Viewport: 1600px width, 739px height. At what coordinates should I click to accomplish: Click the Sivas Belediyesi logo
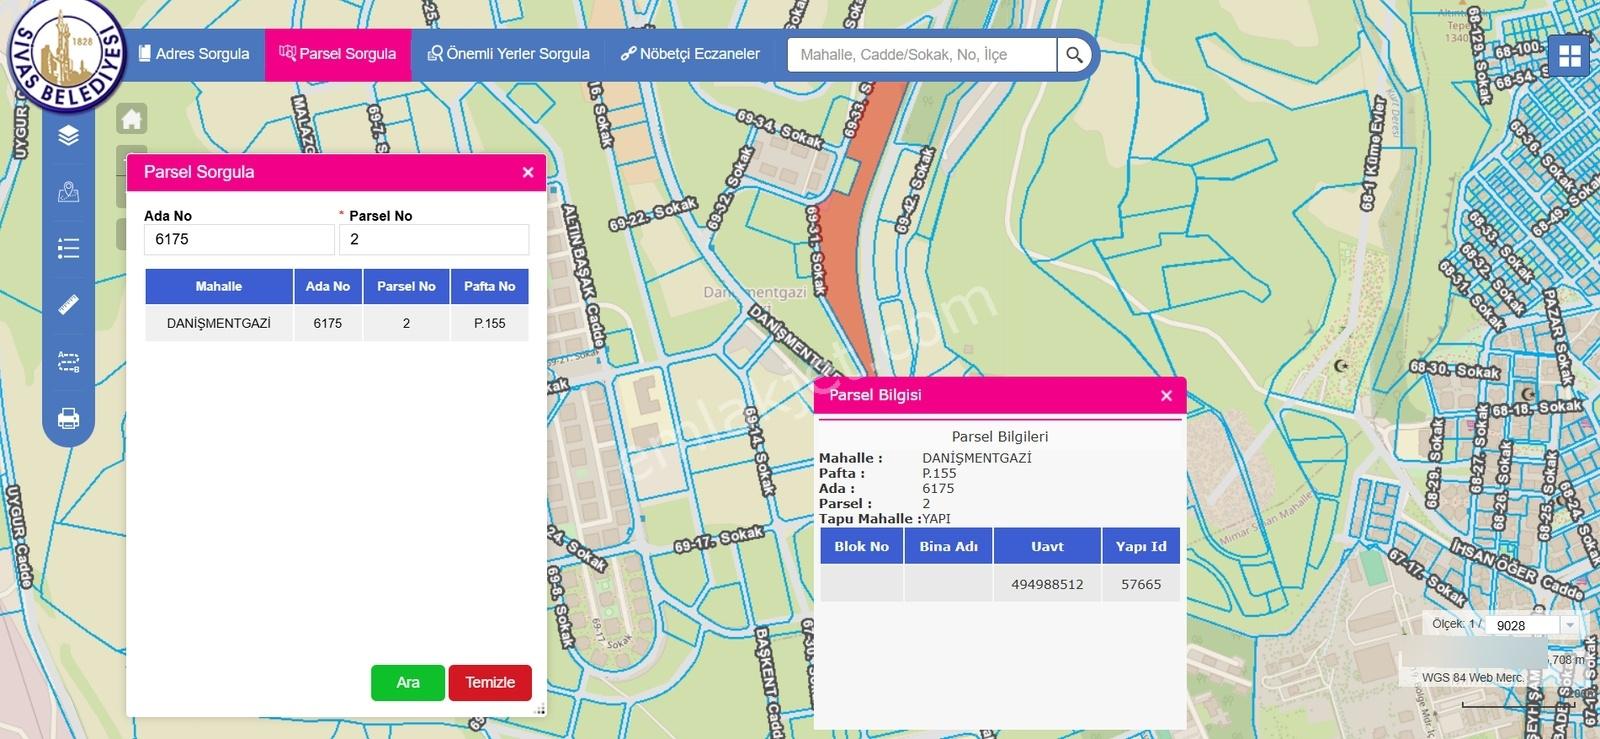pos(66,57)
